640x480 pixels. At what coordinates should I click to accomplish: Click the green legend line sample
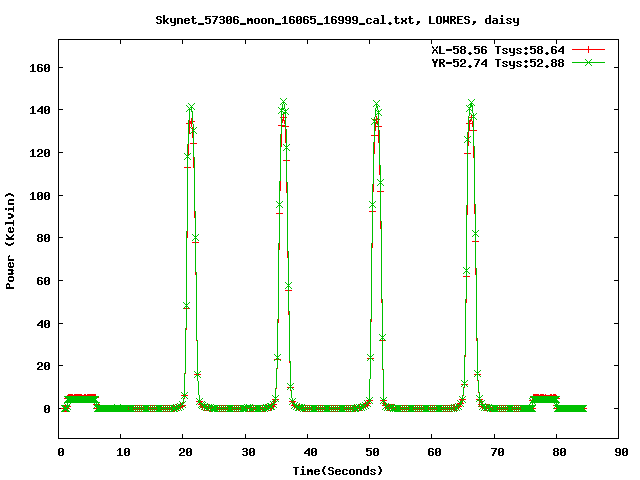(588, 62)
